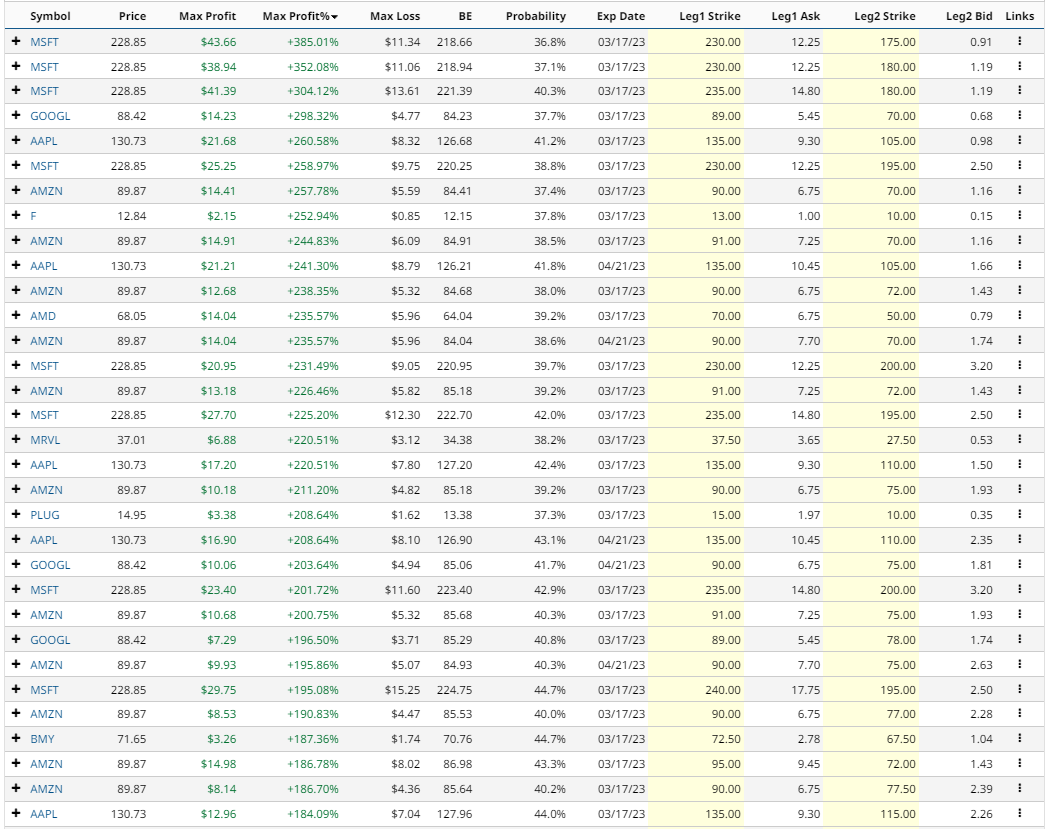
Task: Sort table by Exp Date column header
Action: [621, 16]
